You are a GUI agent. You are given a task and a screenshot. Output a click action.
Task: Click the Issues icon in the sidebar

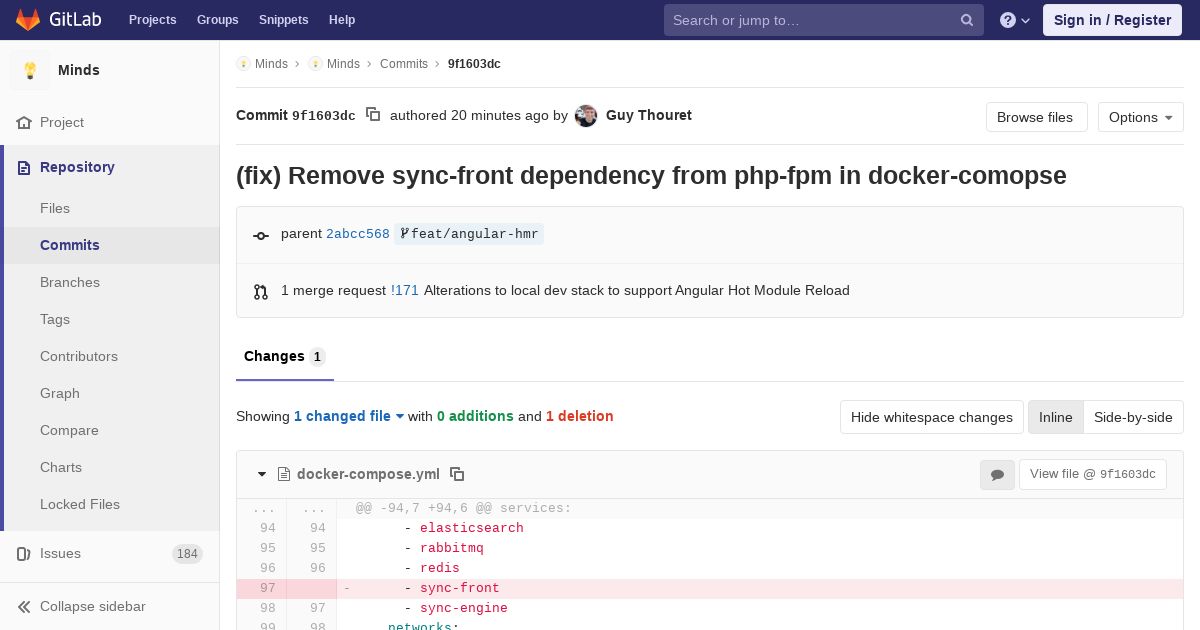click(24, 553)
